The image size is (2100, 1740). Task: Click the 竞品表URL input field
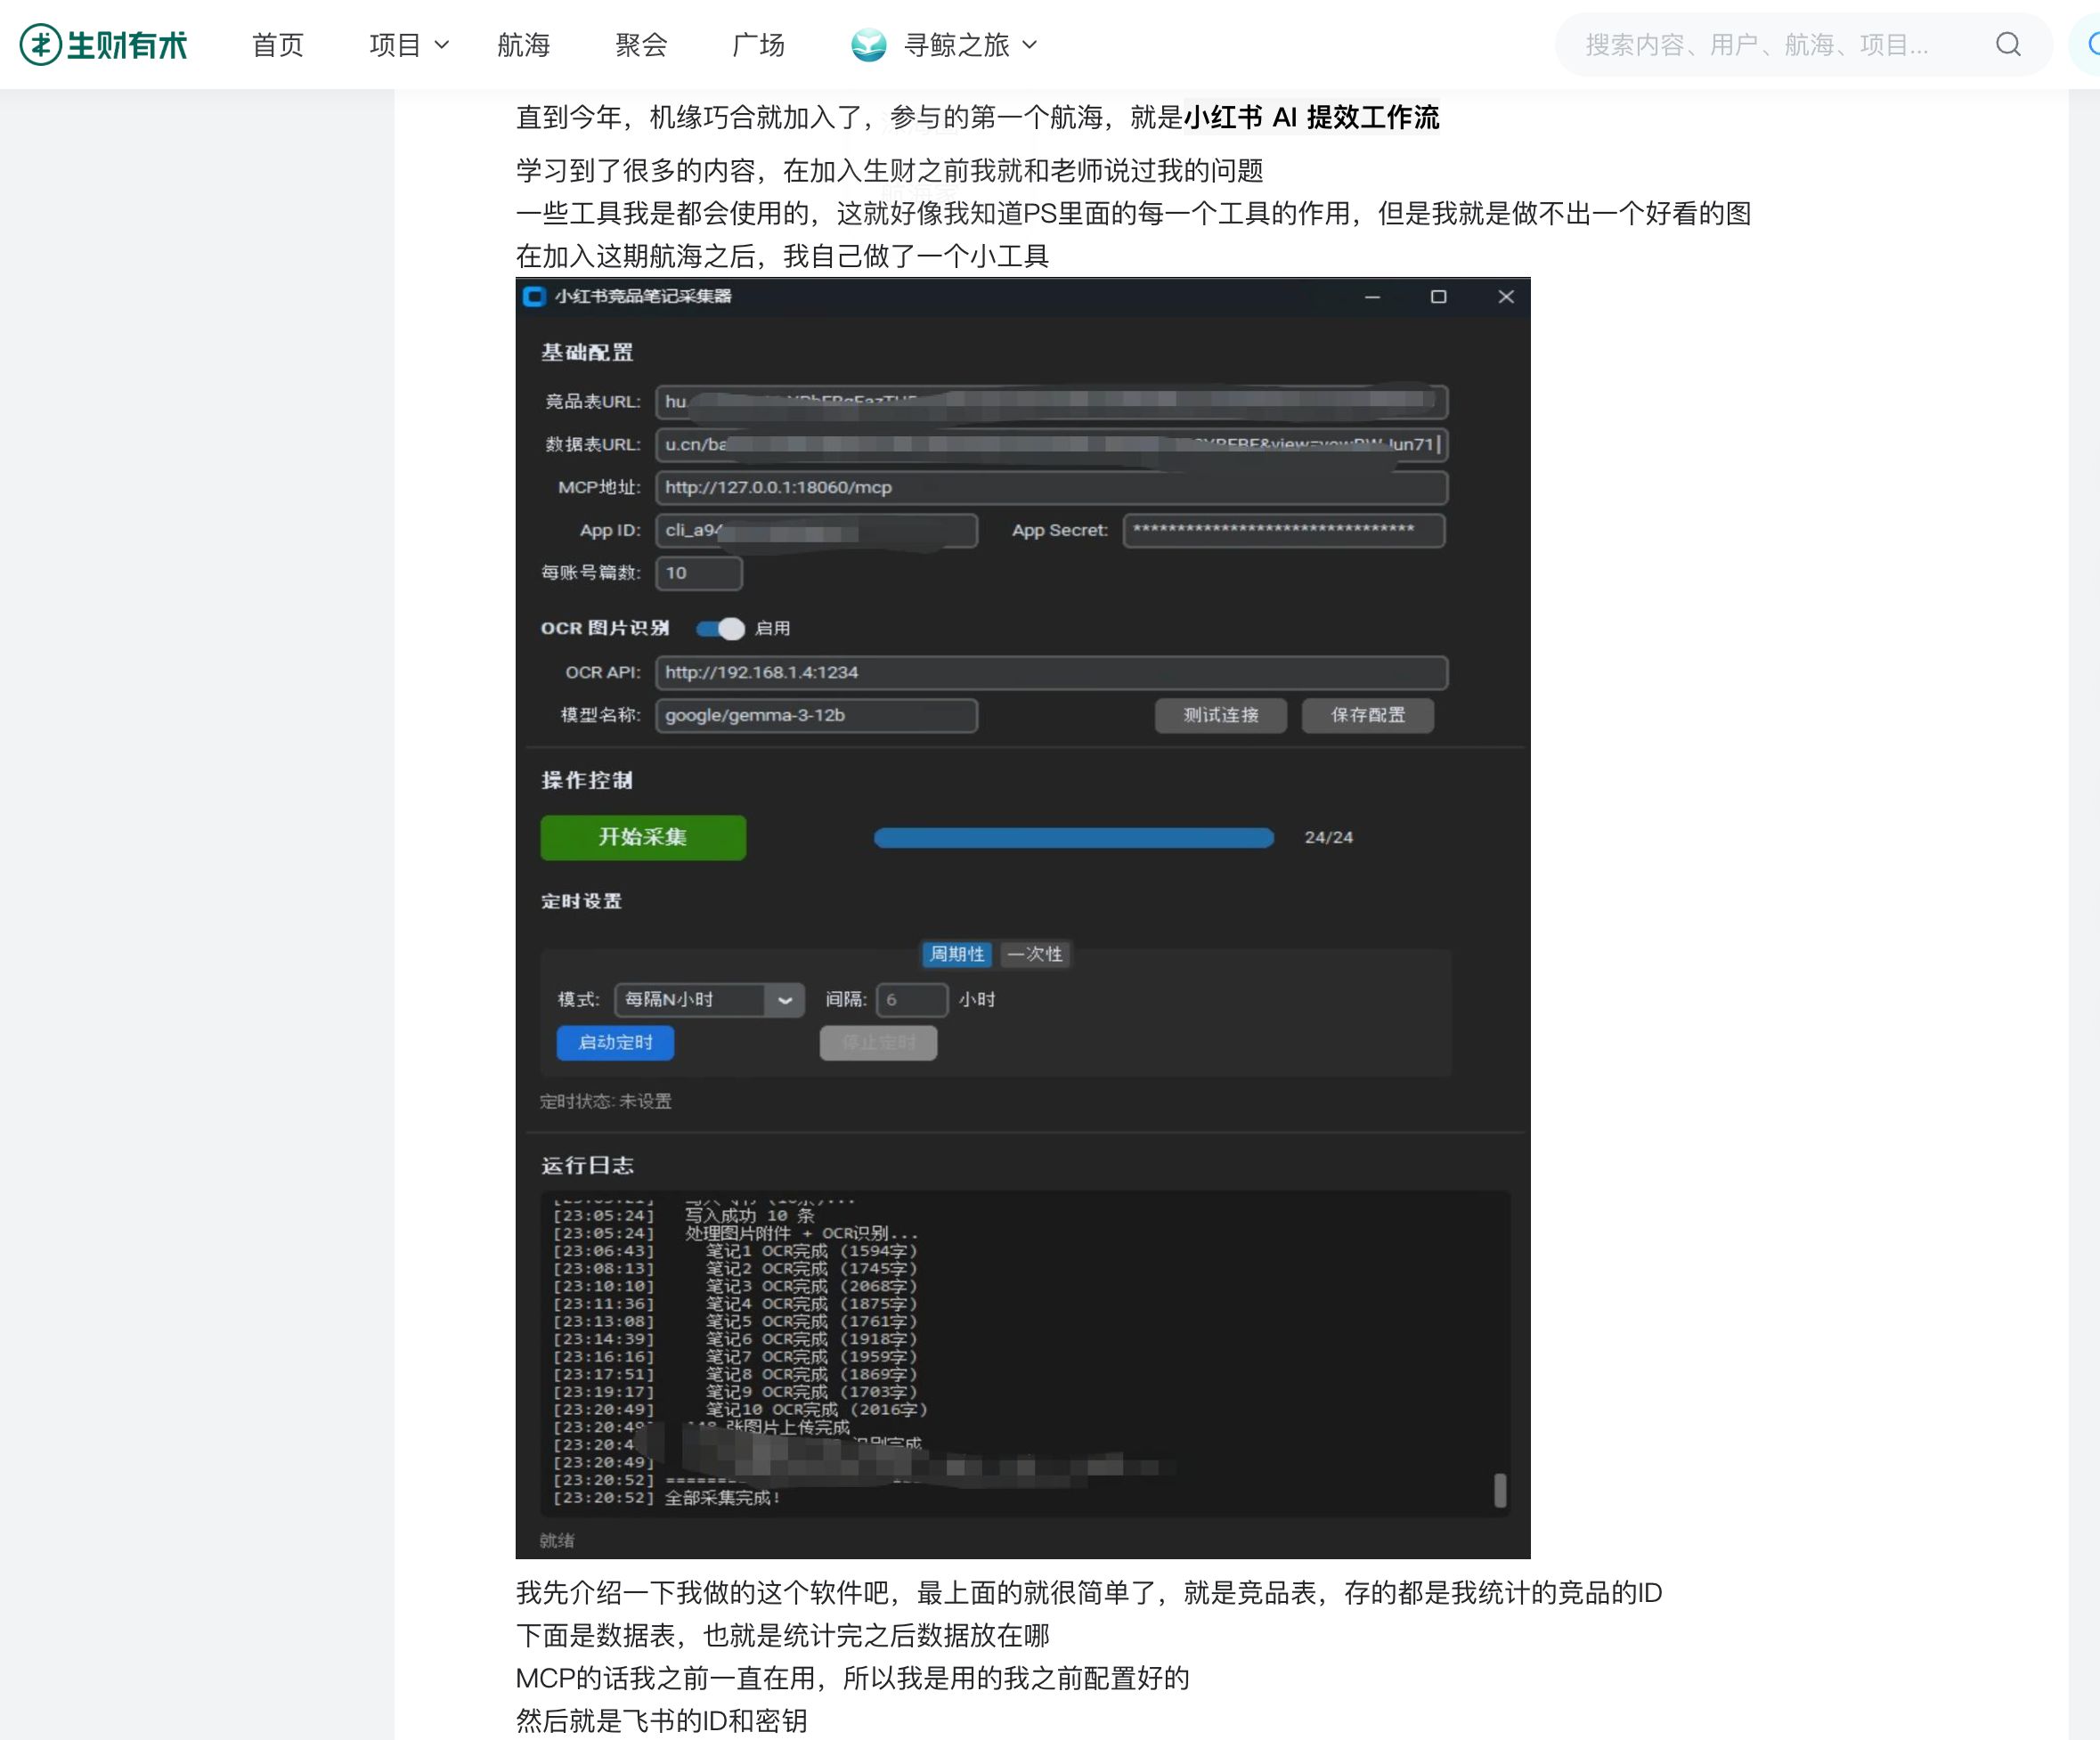(x=1051, y=402)
